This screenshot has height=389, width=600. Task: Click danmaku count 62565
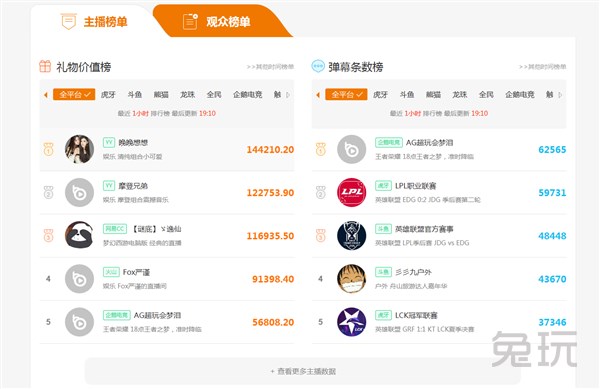tap(552, 150)
